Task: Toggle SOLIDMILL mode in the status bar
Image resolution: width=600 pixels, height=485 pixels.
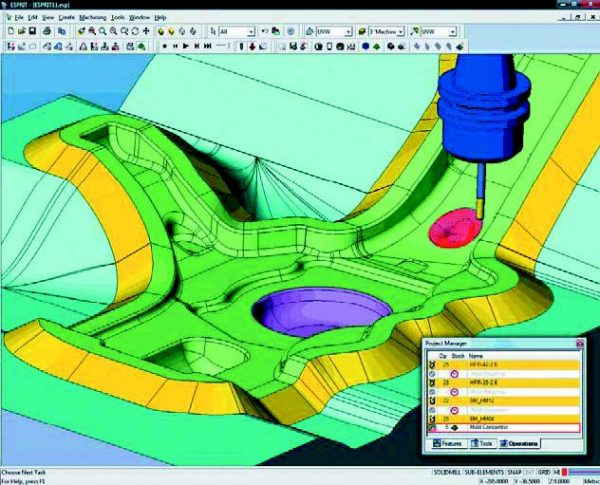Action: 447,472
